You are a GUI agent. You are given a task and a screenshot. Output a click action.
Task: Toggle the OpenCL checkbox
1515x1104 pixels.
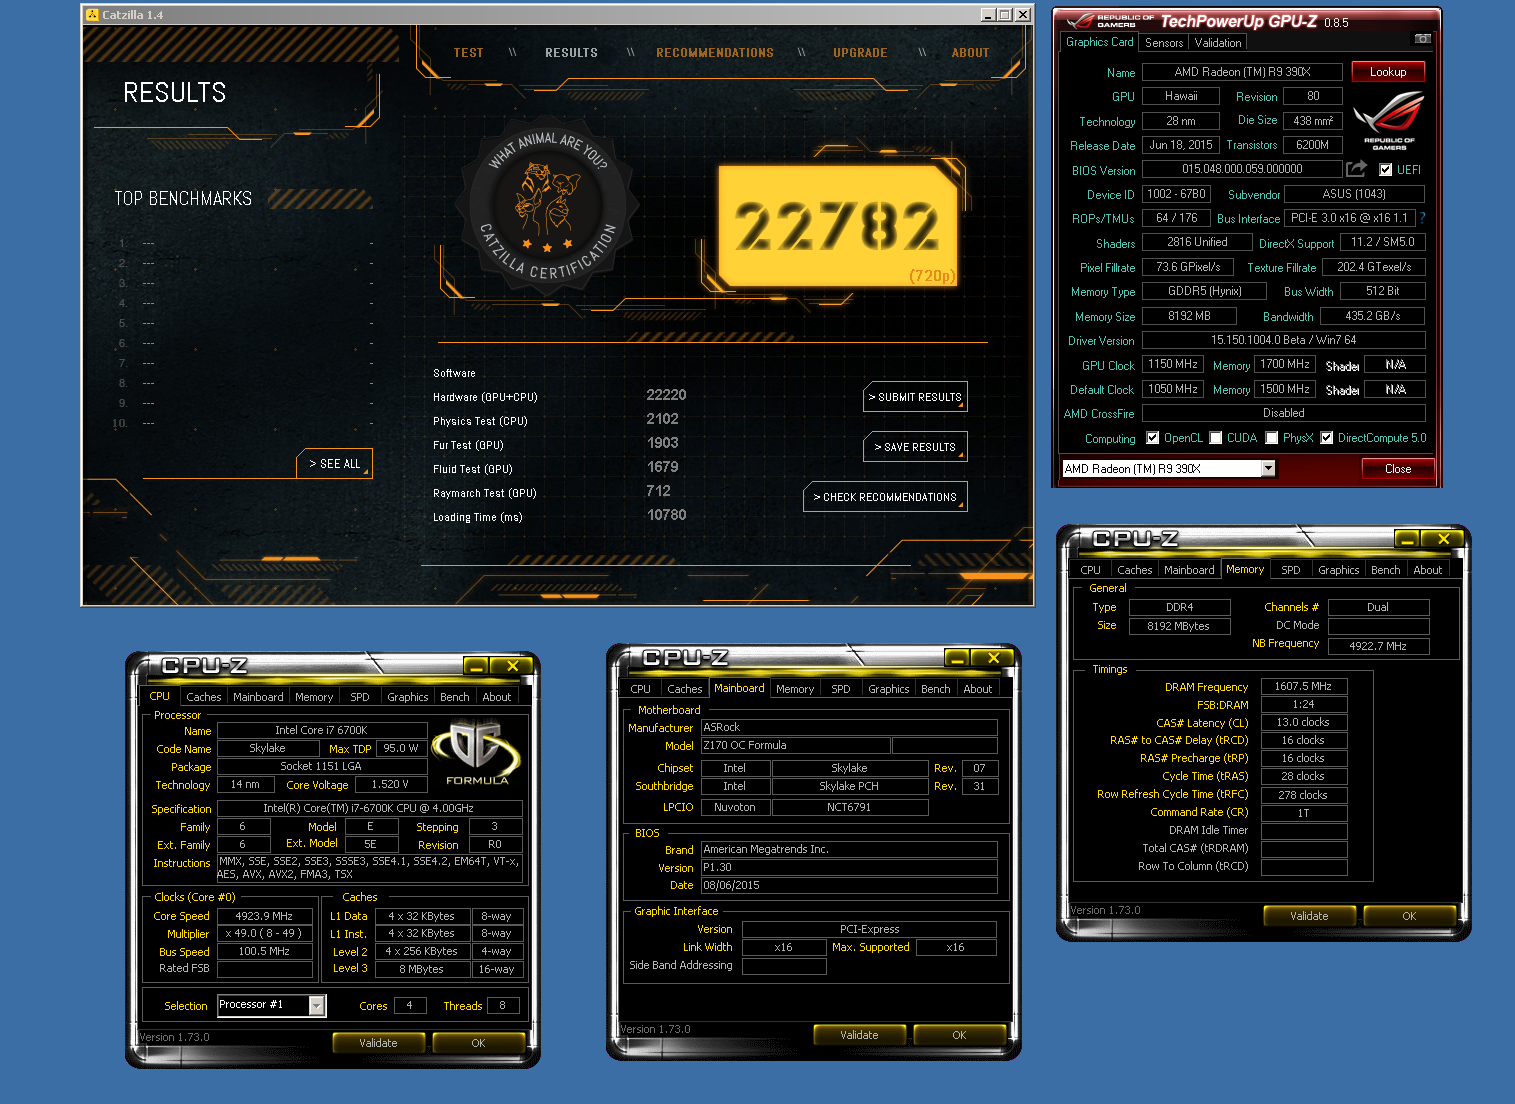tap(1152, 438)
